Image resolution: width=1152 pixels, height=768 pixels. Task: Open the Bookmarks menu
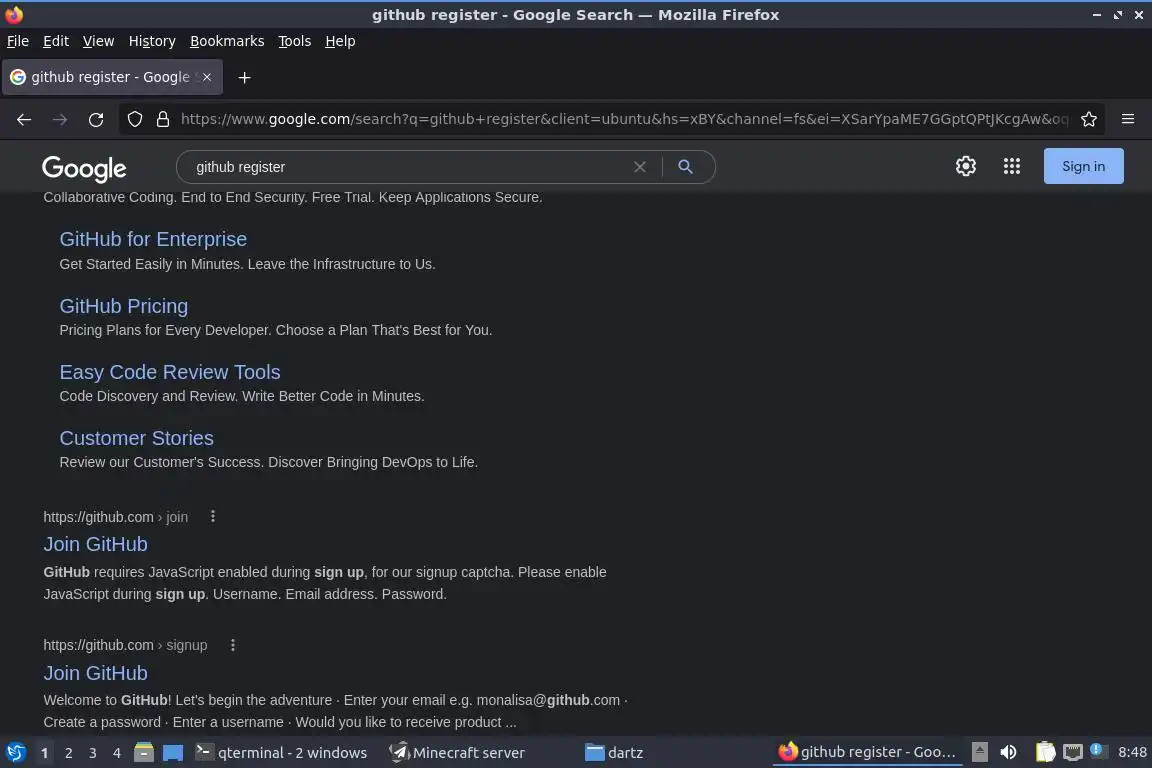[x=227, y=41]
